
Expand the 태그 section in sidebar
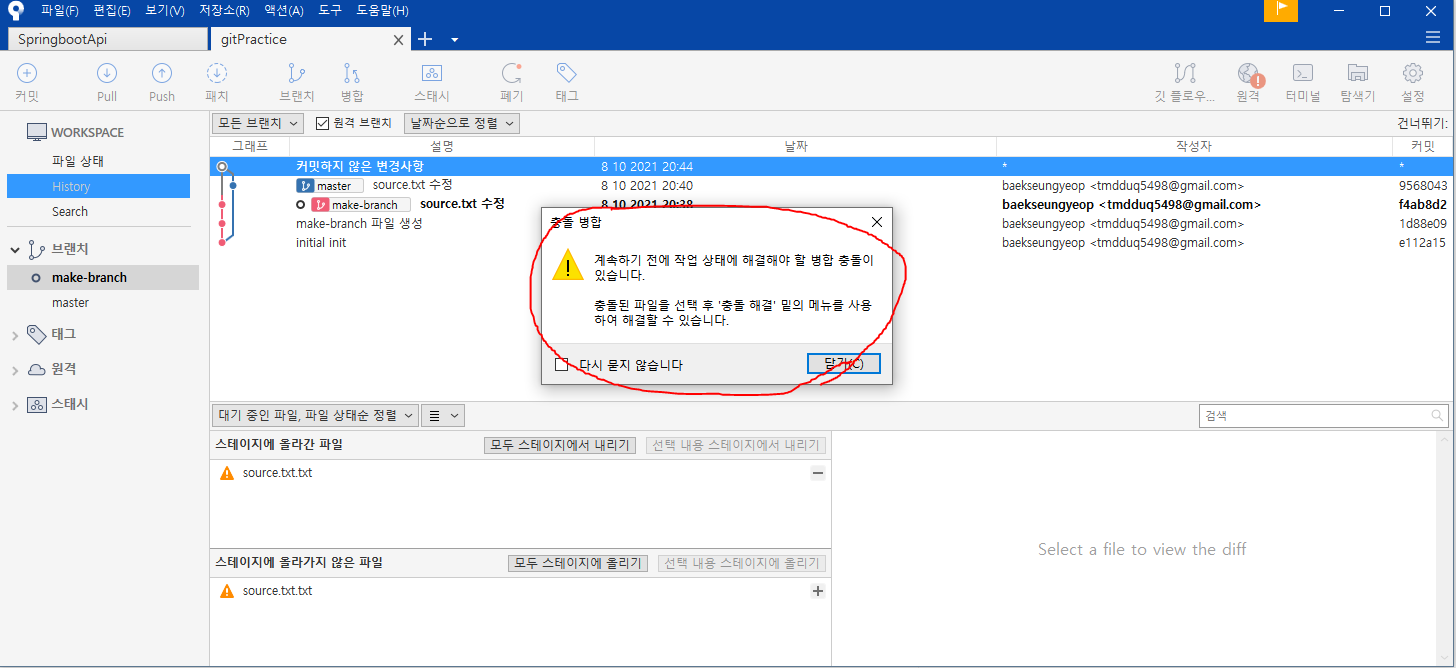(x=15, y=335)
